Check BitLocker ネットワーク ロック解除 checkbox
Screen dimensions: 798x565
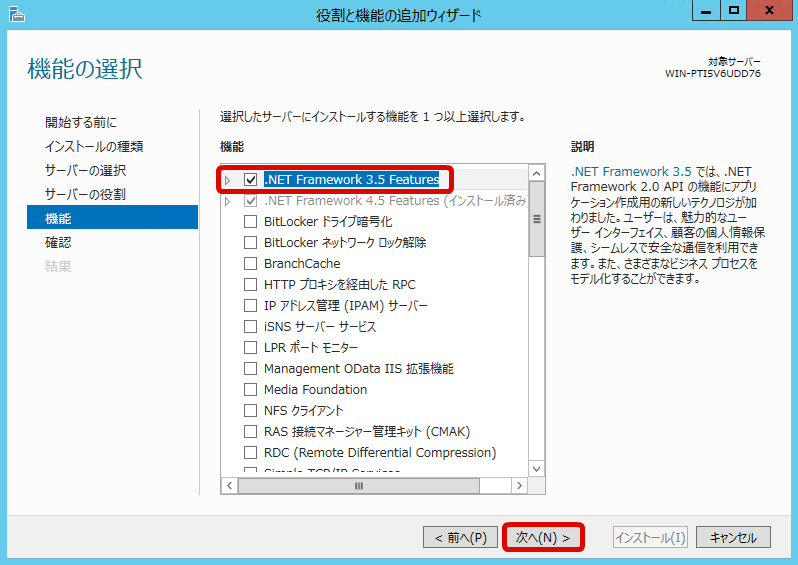(x=250, y=242)
